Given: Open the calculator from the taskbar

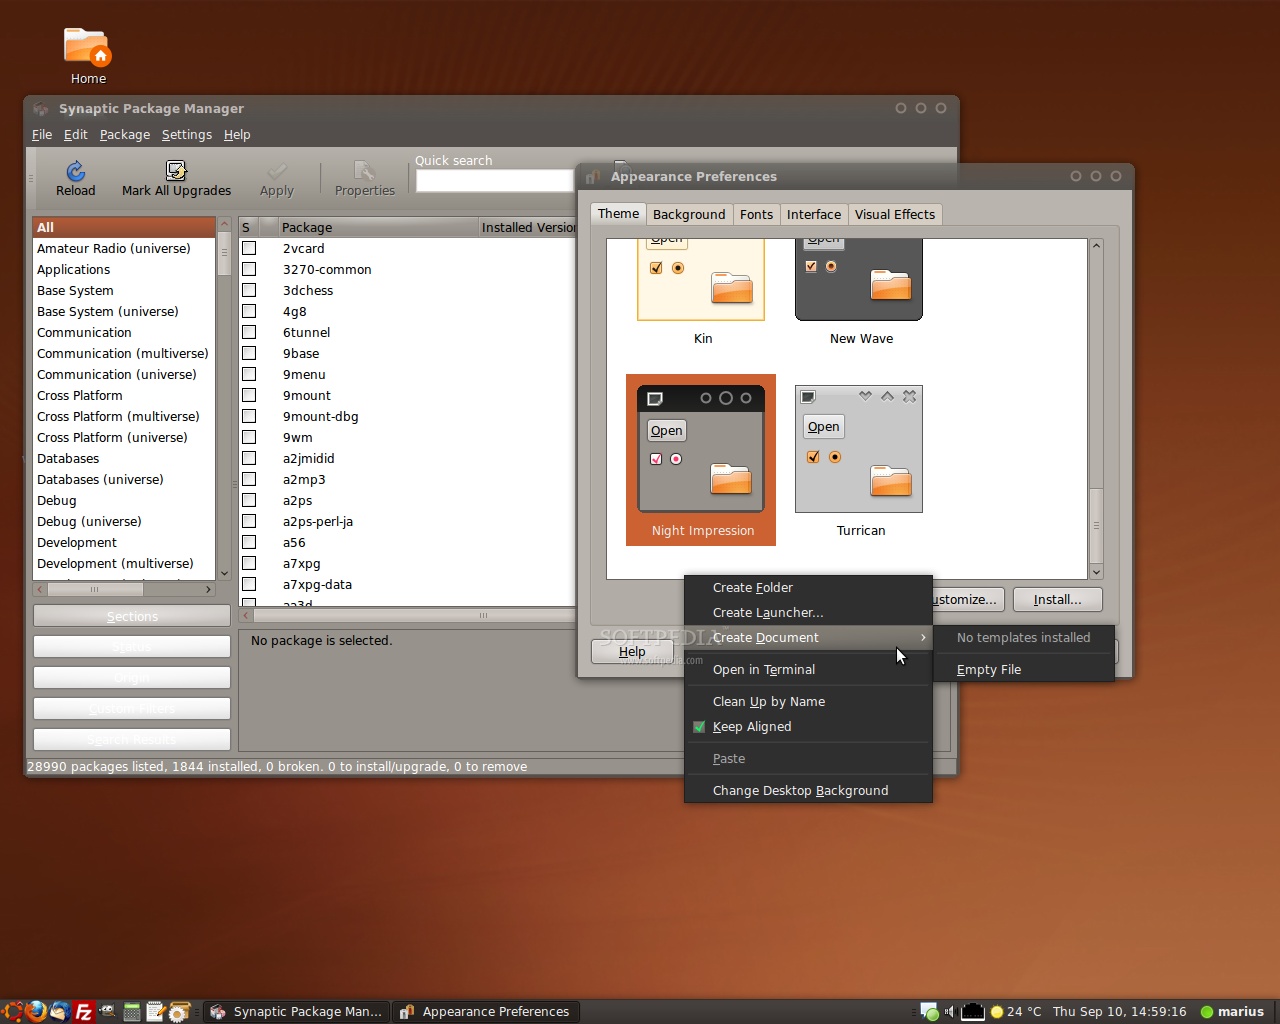Looking at the screenshot, I should click(x=131, y=1011).
